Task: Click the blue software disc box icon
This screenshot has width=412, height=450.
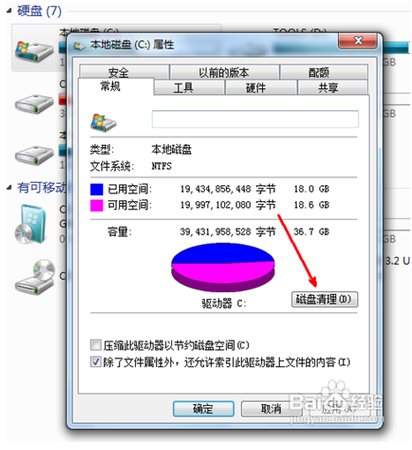Action: pos(31,224)
